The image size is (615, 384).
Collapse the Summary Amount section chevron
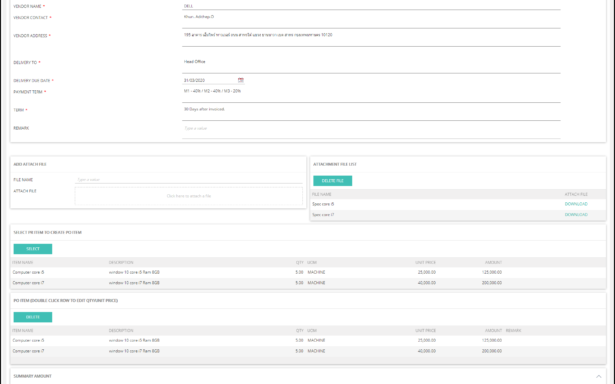[599, 376]
